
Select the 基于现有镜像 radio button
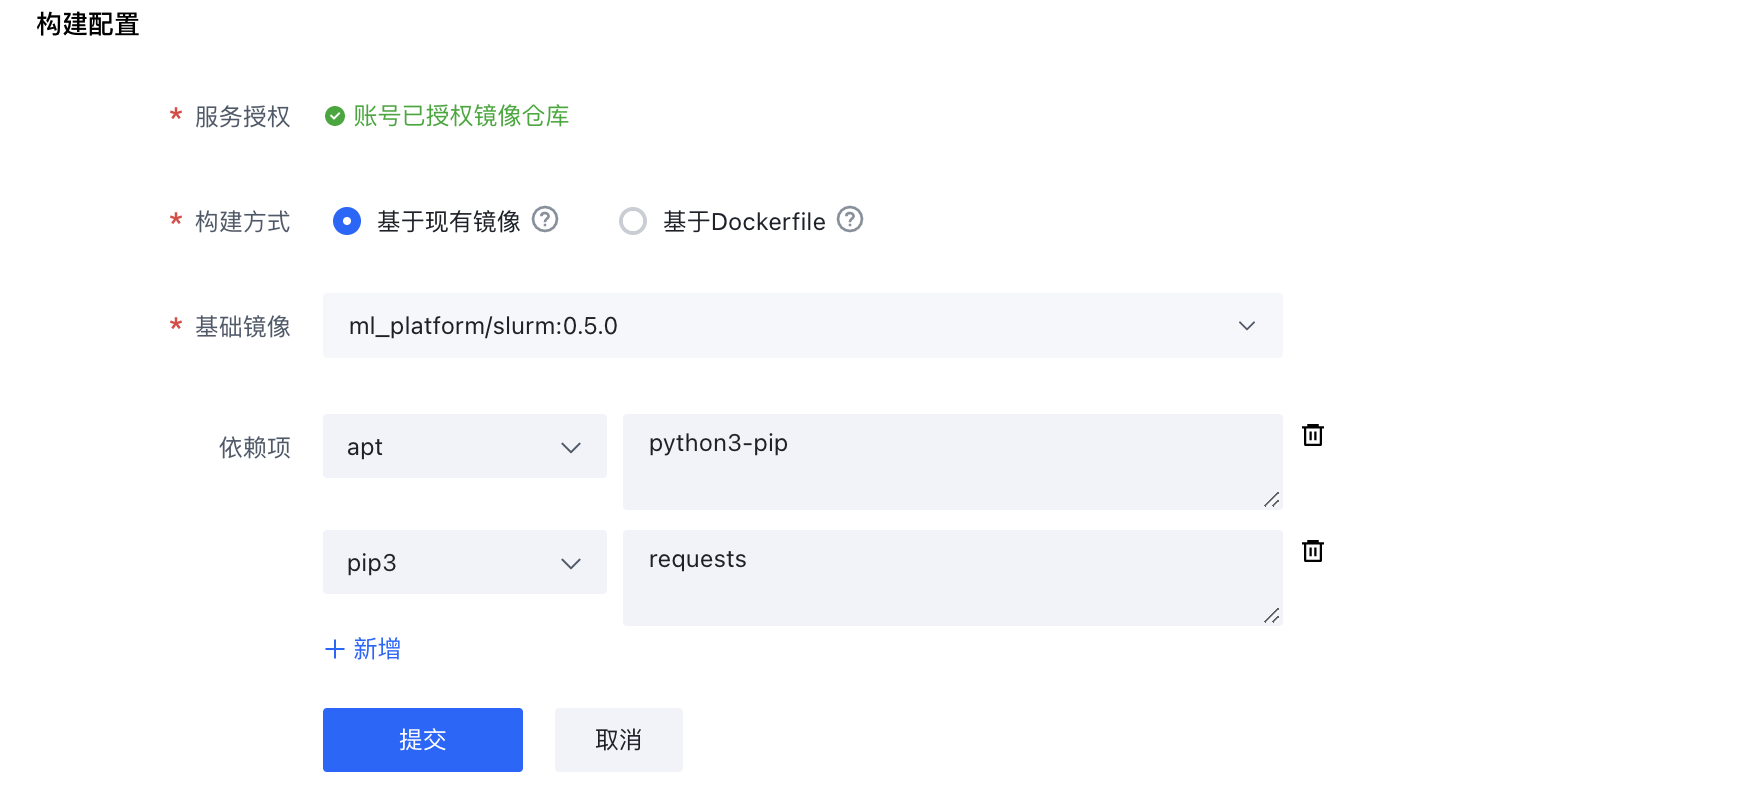(x=347, y=221)
